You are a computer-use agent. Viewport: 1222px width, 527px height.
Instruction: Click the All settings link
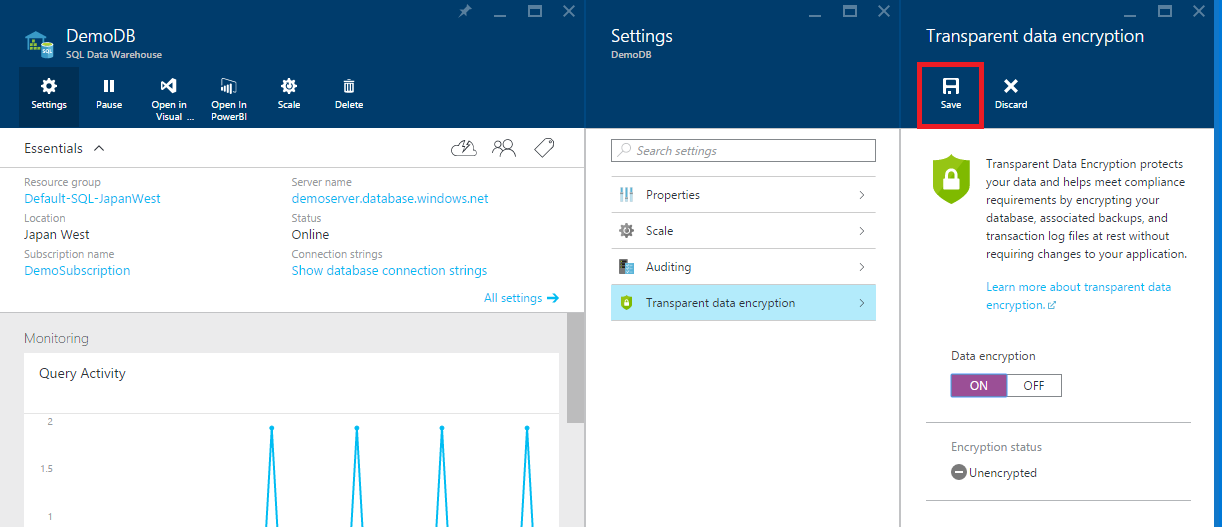tap(521, 298)
